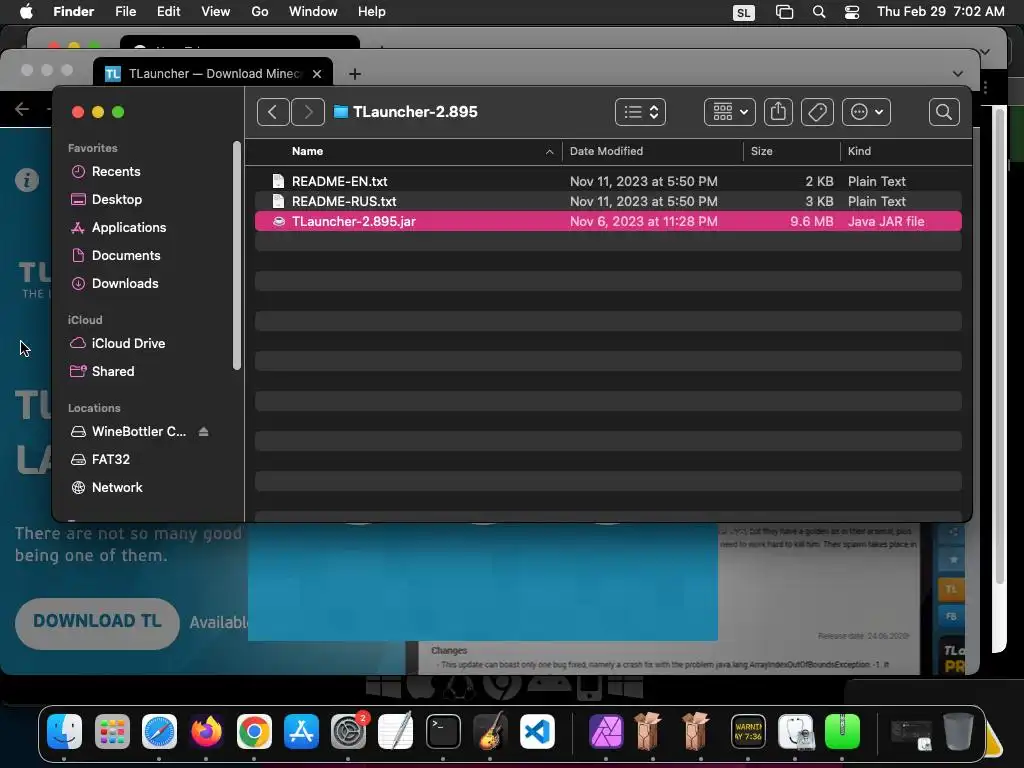Click the Edit Tags icon in Finder toolbar

(818, 112)
